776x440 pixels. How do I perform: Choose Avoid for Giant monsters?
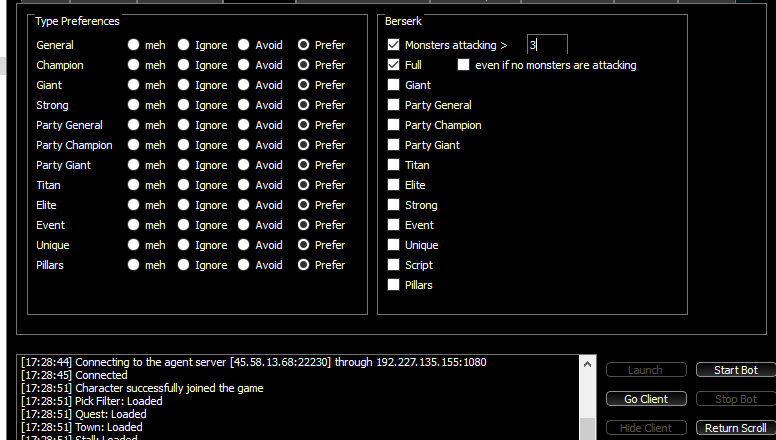click(x=245, y=85)
